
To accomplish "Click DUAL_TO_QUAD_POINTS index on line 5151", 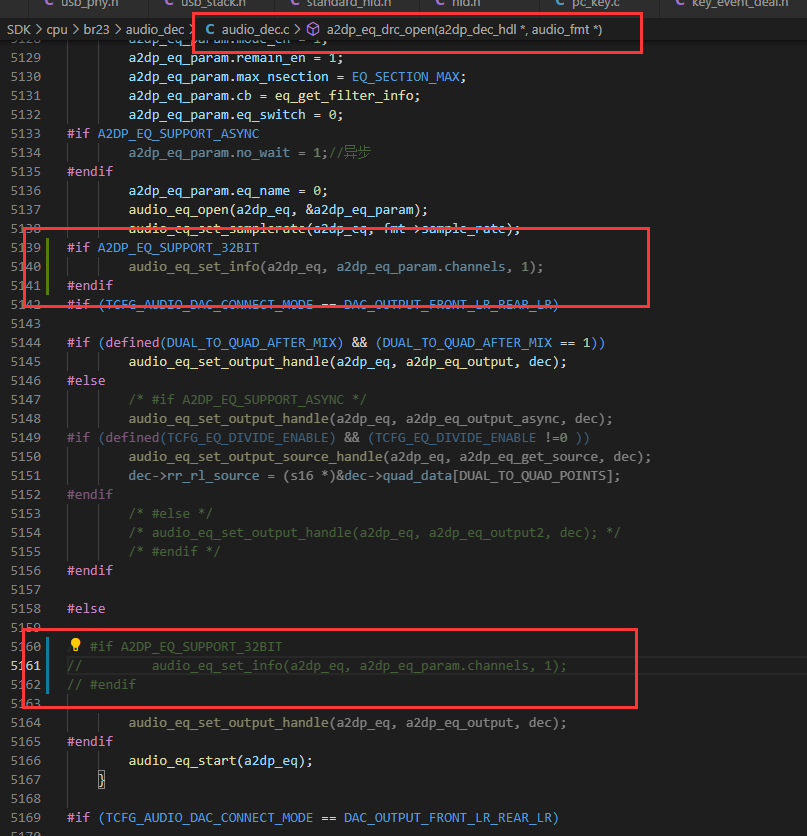I will (x=532, y=476).
